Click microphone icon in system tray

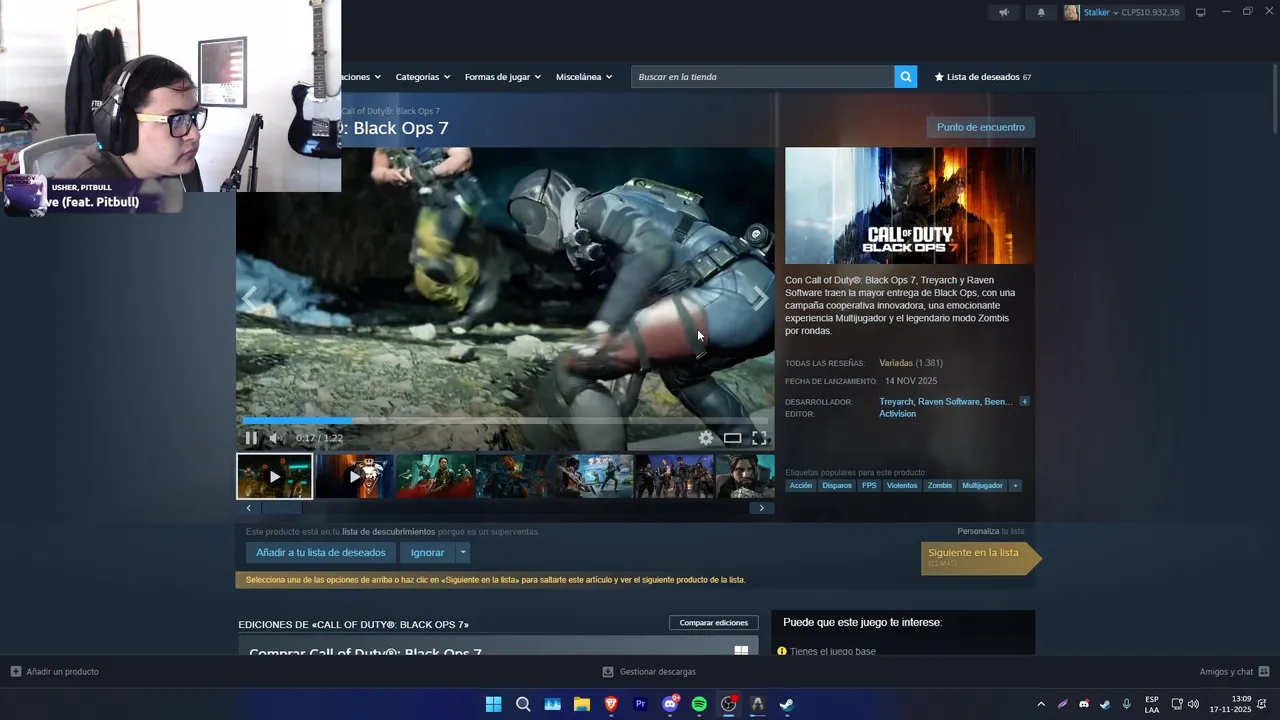tap(1127, 704)
